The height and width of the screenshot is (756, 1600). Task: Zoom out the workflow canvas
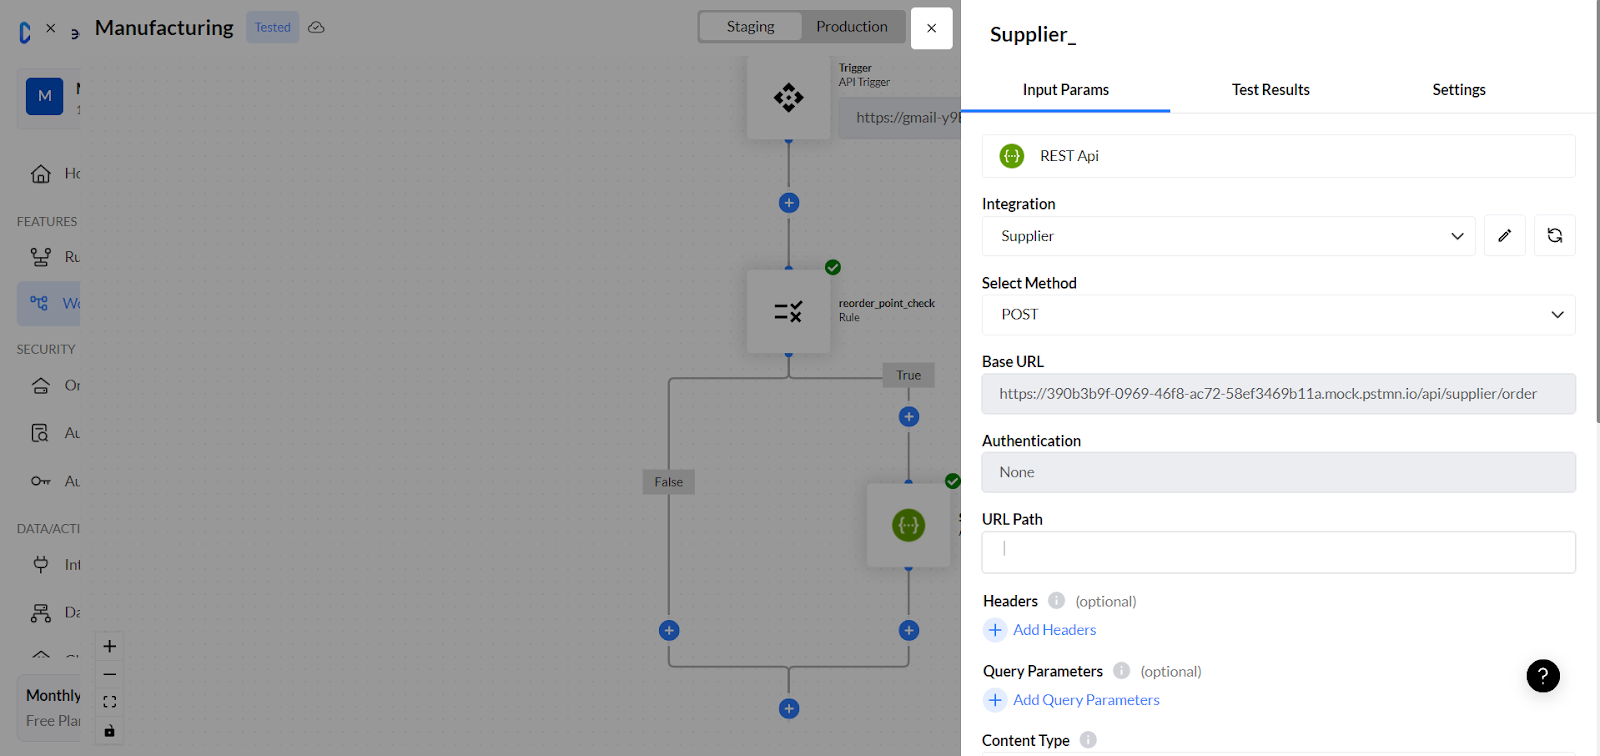[110, 674]
